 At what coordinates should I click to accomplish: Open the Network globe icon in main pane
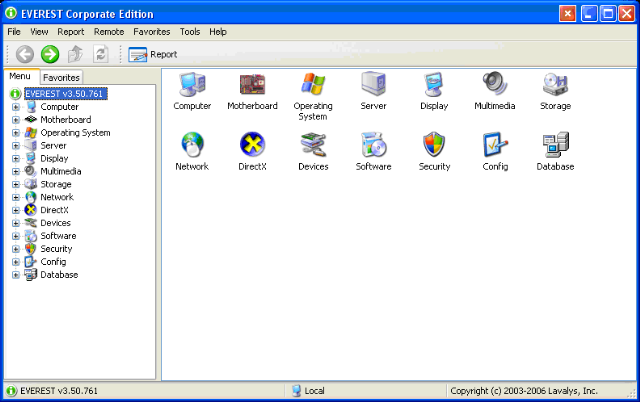click(x=192, y=144)
